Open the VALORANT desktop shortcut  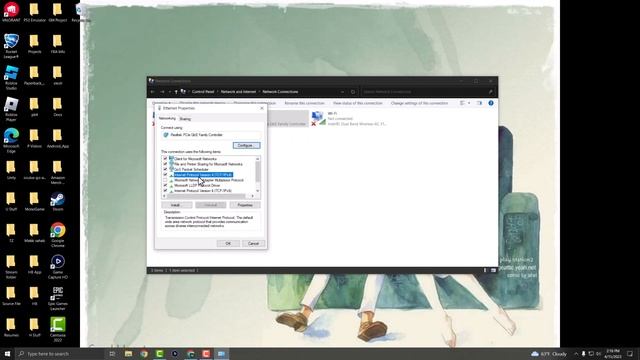click(x=11, y=12)
